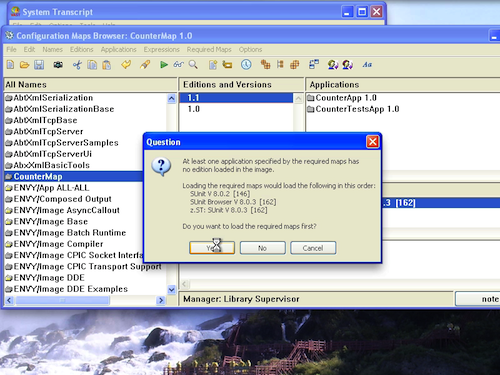Click the camera snapshot toolbar icon
The image size is (500, 375).
[58, 64]
